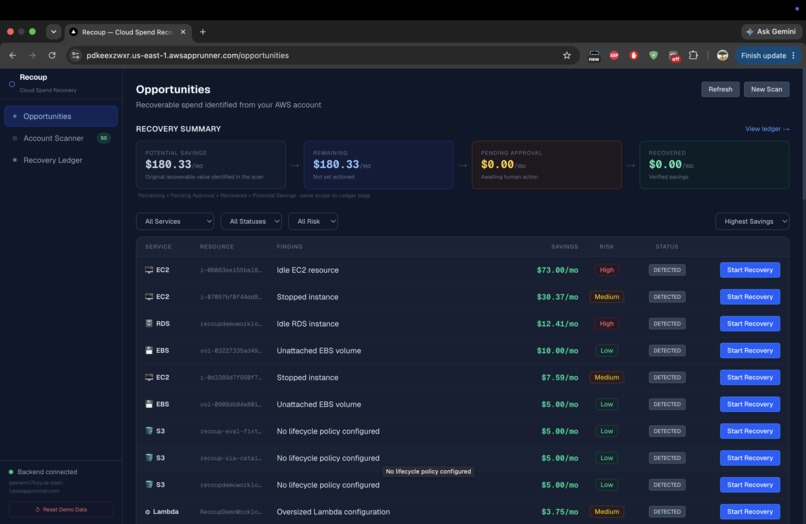Click the EC2 icon on the $73.00/mo row

149,270
